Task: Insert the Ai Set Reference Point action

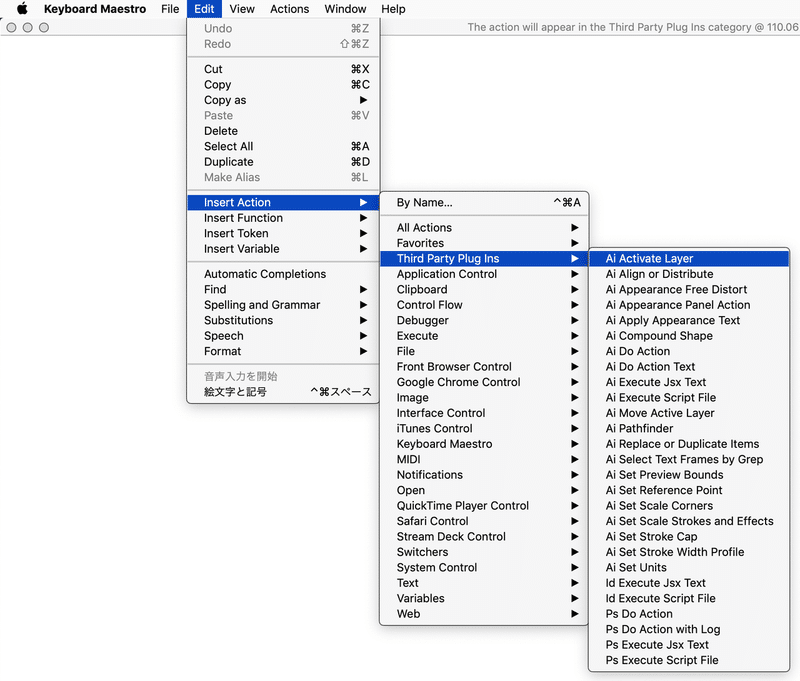Action: [x=689, y=490]
